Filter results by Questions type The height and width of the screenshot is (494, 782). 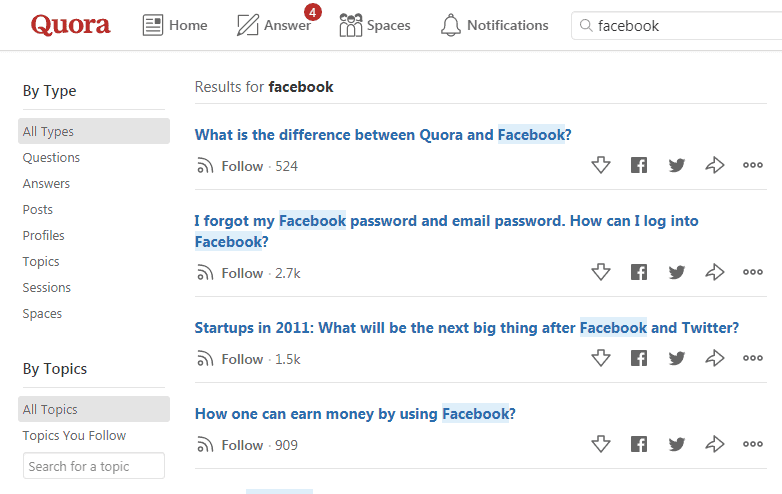[x=51, y=157]
